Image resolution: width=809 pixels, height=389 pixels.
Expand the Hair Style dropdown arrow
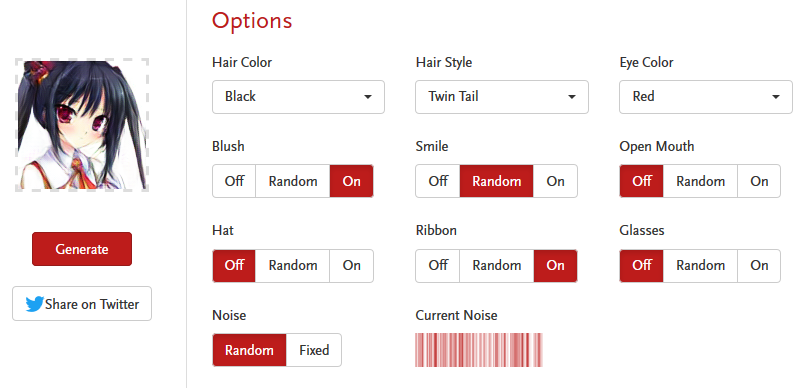(x=572, y=97)
